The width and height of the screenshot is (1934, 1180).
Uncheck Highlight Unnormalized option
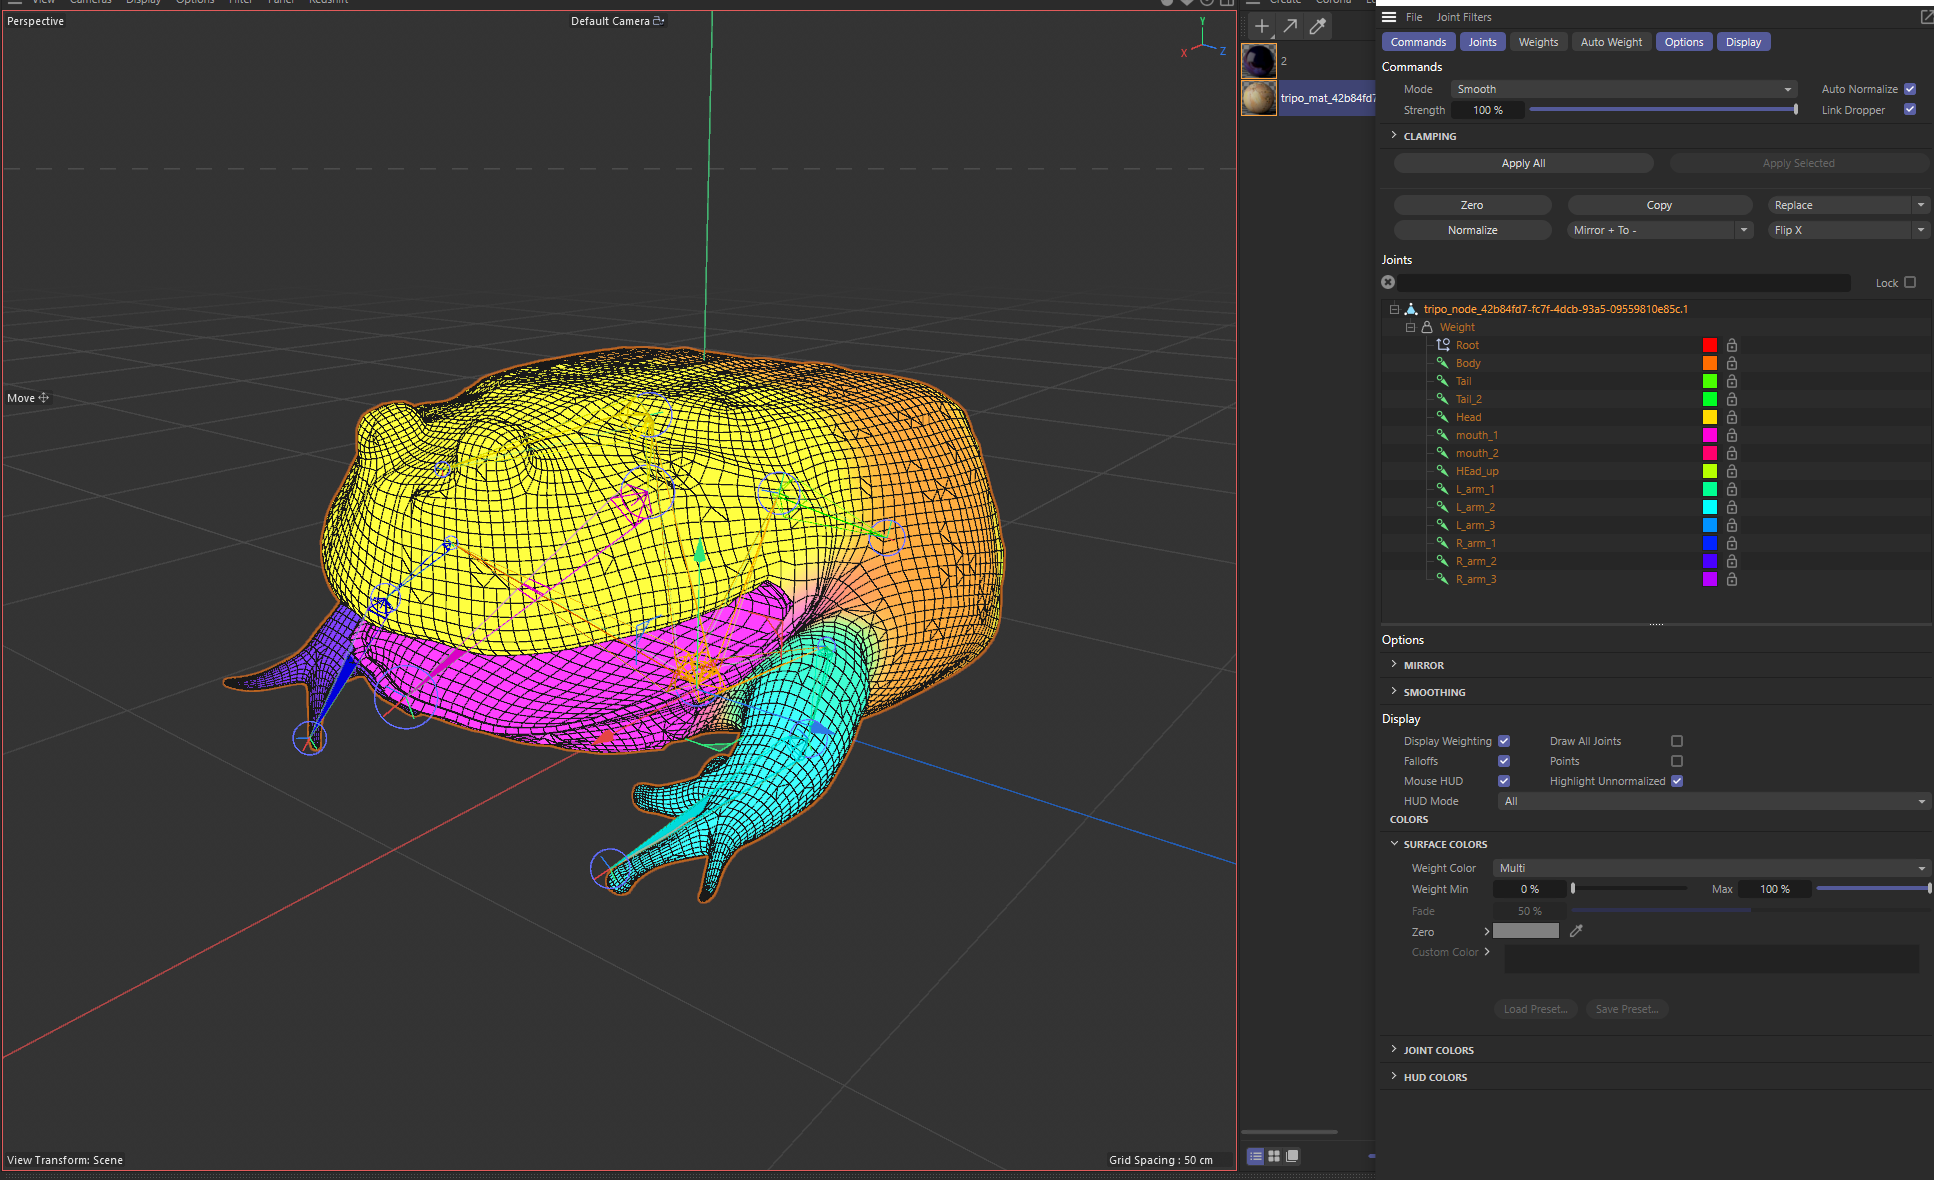click(1677, 781)
